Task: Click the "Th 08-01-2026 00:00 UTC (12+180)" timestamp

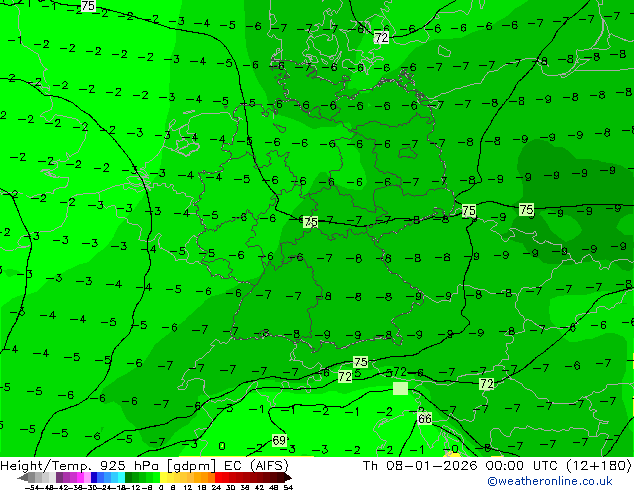Action: pyautogui.click(x=497, y=465)
